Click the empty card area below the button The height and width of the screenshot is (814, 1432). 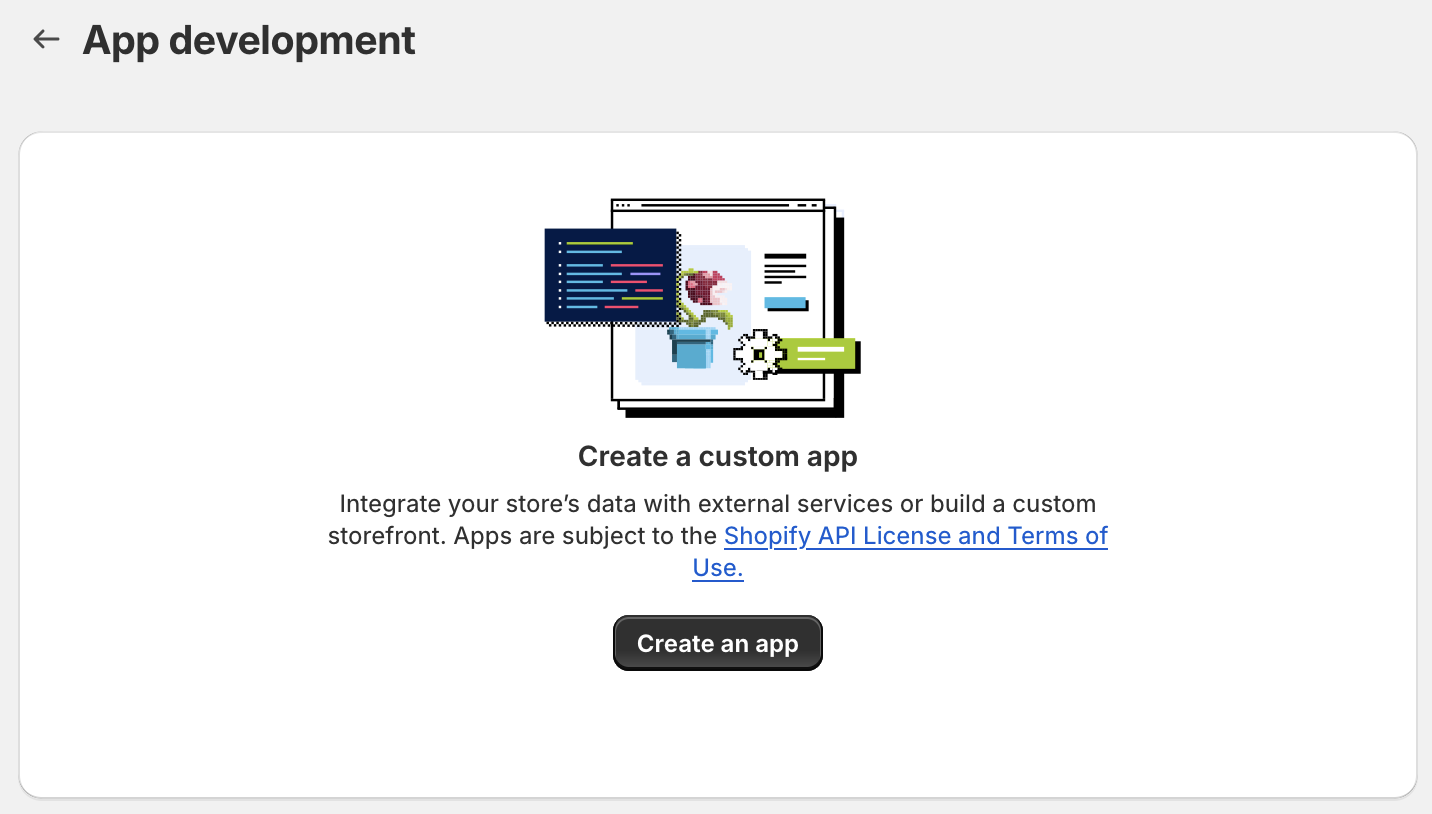(x=718, y=735)
